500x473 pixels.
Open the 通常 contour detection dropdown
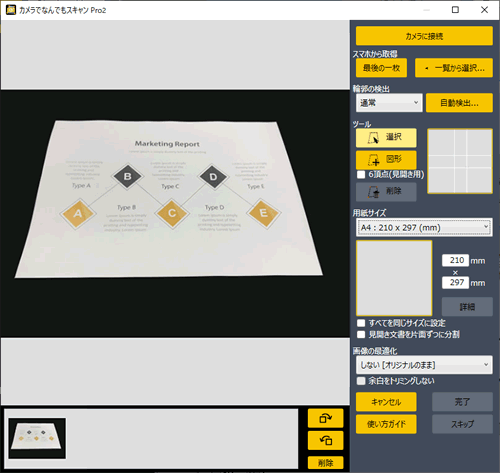tap(389, 103)
